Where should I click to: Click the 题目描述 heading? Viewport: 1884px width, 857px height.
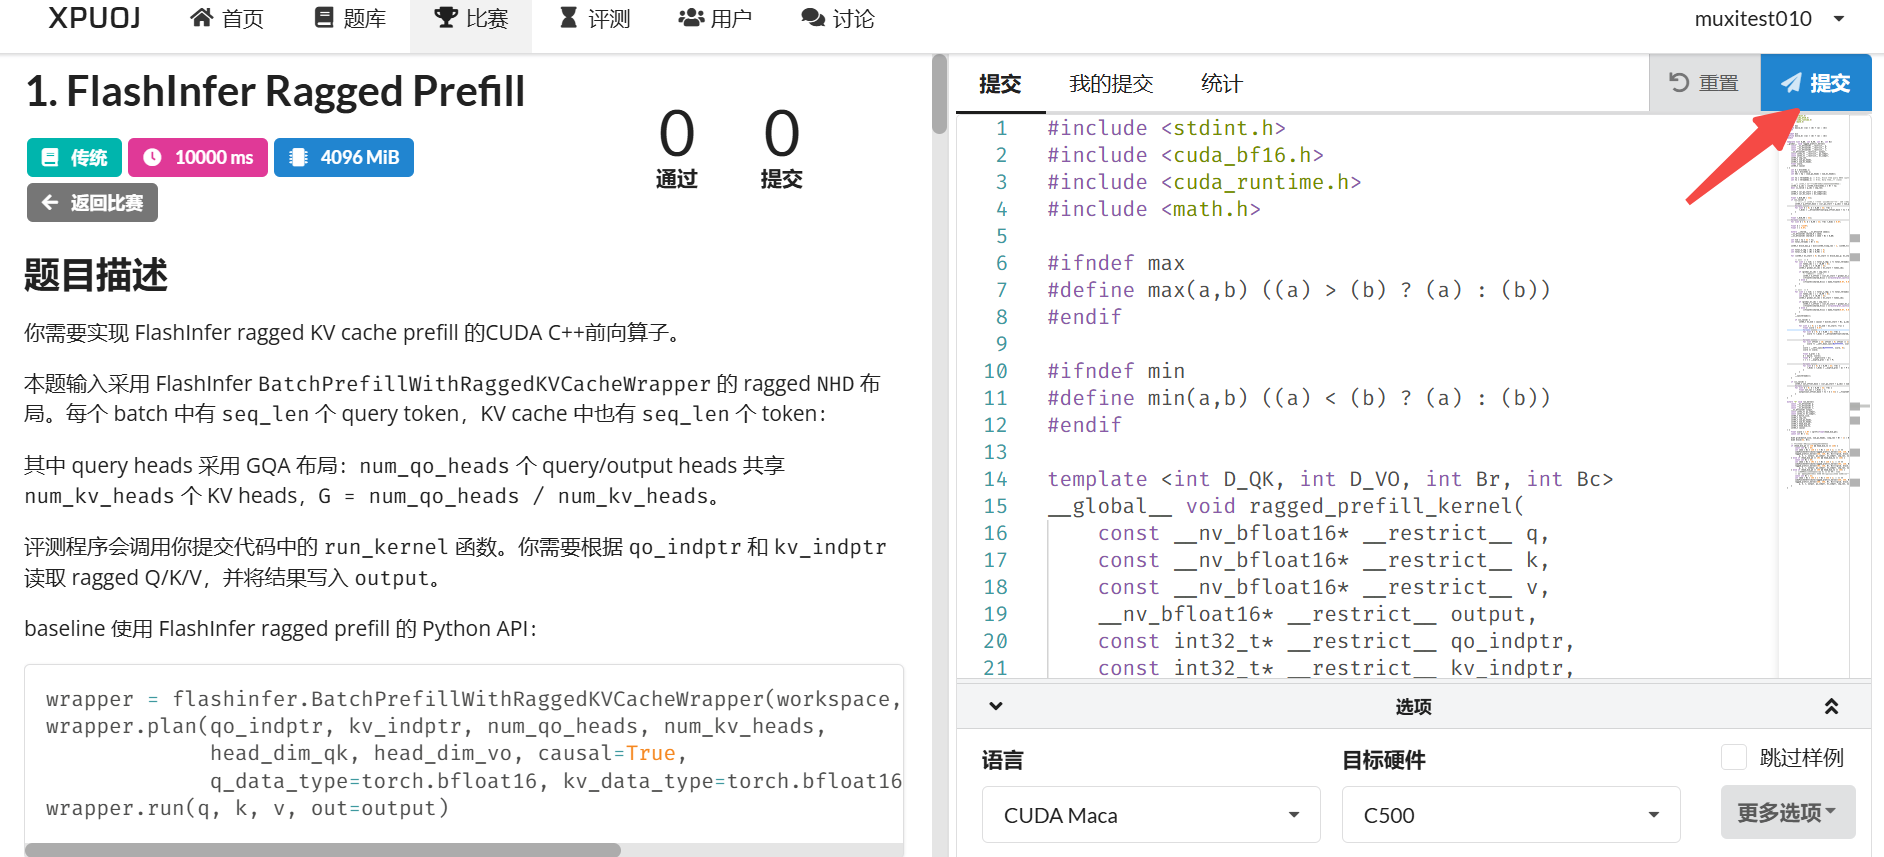click(x=96, y=275)
